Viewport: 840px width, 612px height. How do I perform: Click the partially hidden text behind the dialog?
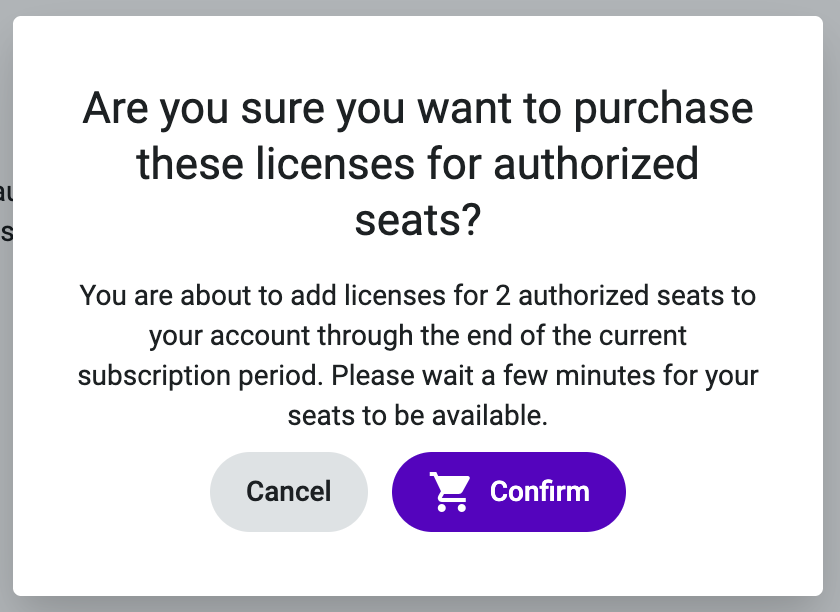click(x=6, y=213)
